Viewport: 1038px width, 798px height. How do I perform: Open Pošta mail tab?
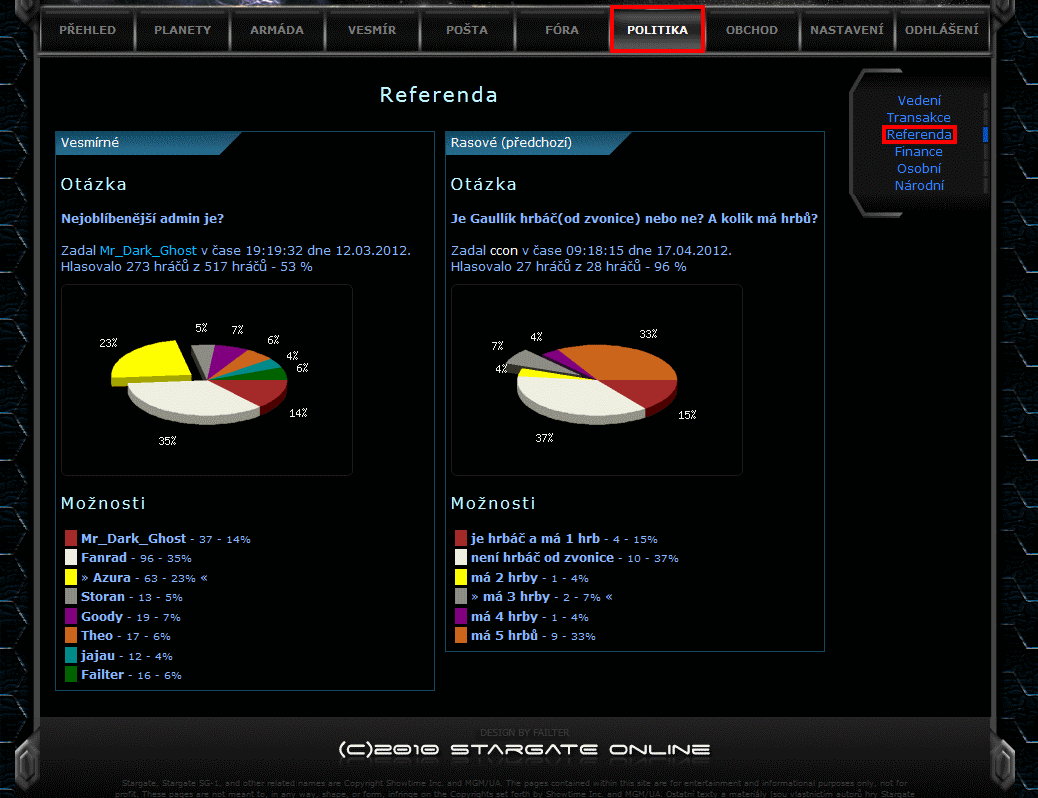pyautogui.click(x=467, y=30)
